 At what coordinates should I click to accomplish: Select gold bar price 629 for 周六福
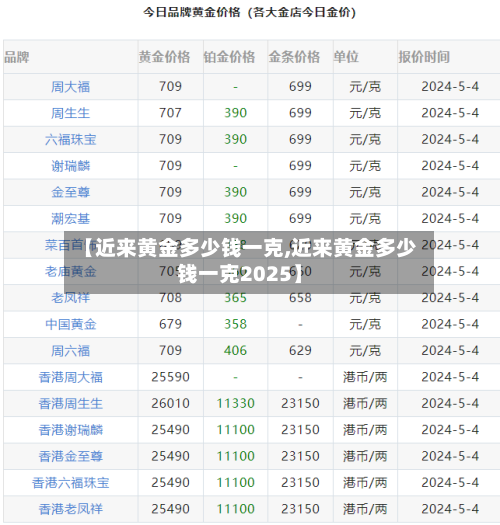tap(300, 351)
